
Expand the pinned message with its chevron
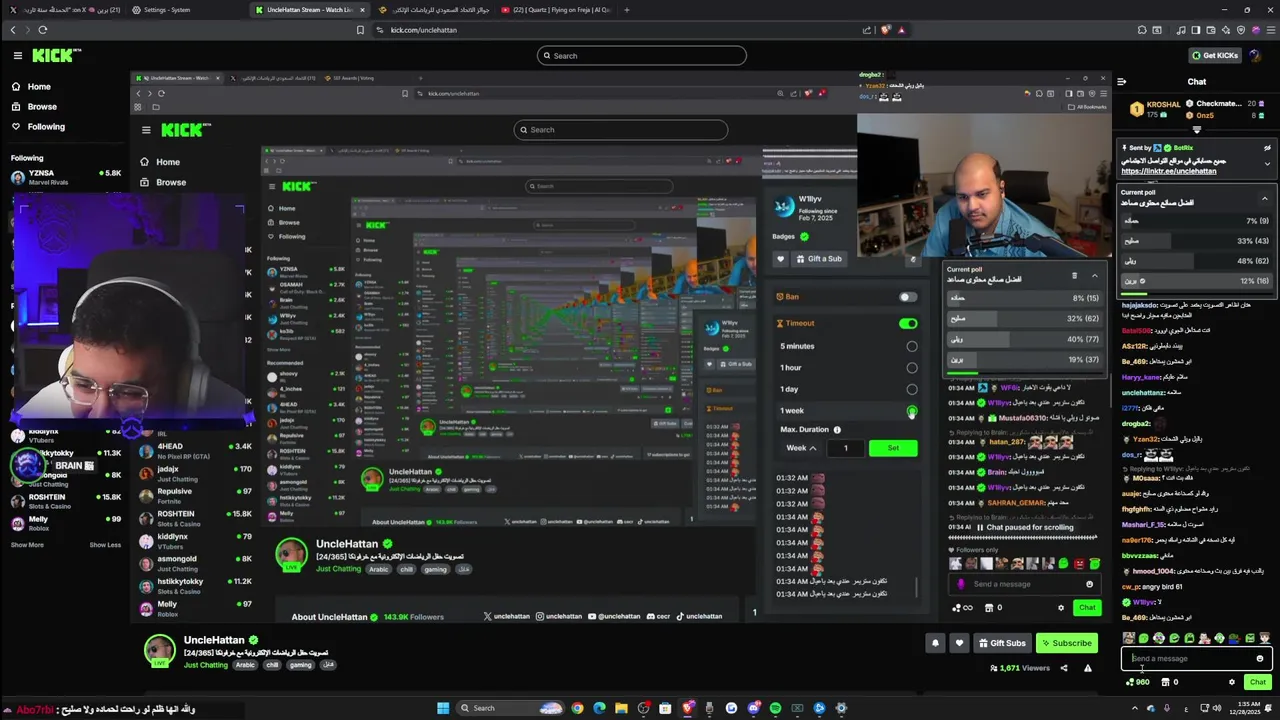pyautogui.click(x=1267, y=163)
